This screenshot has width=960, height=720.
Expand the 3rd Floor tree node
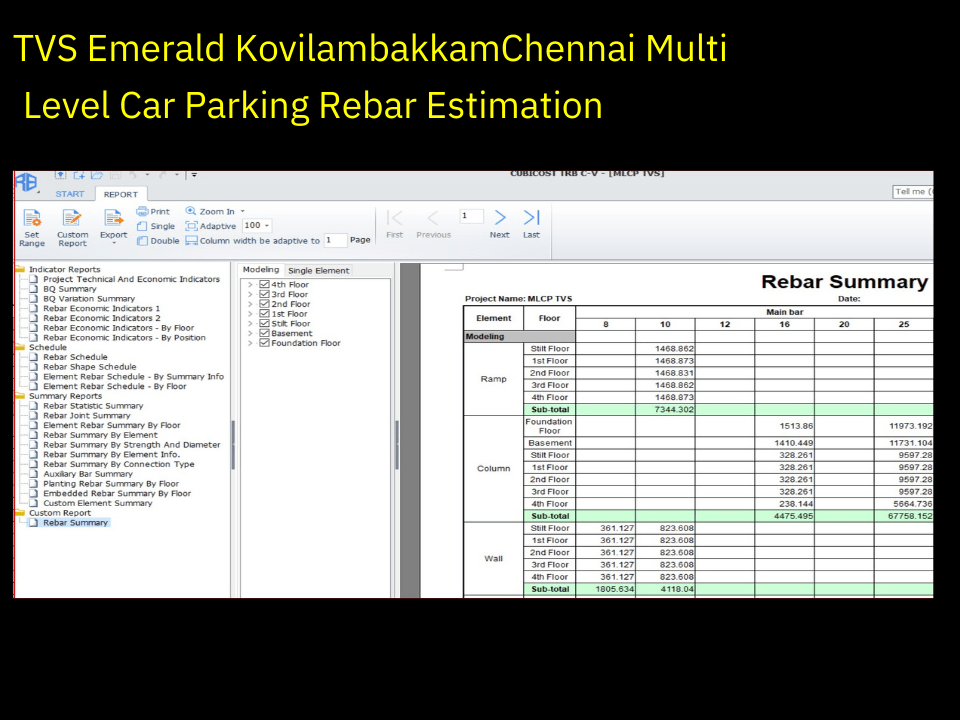(250, 294)
